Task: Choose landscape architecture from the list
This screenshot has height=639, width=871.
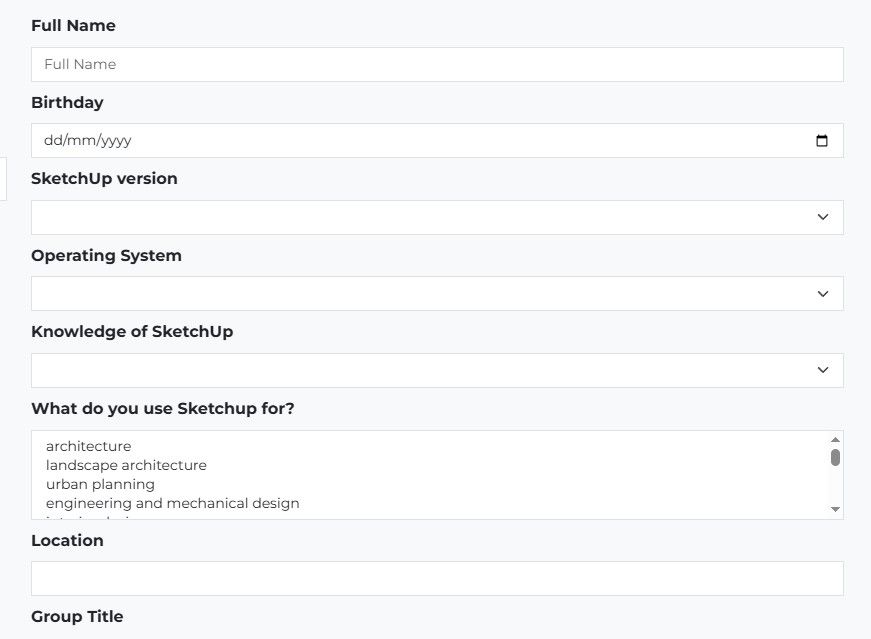Action: pyautogui.click(x=126, y=465)
